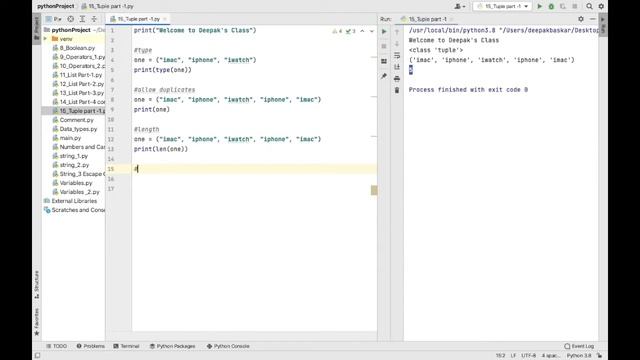Screen dimensions: 640x360
Task: Hide the Run panel with minimize icon
Action: [x=593, y=19]
